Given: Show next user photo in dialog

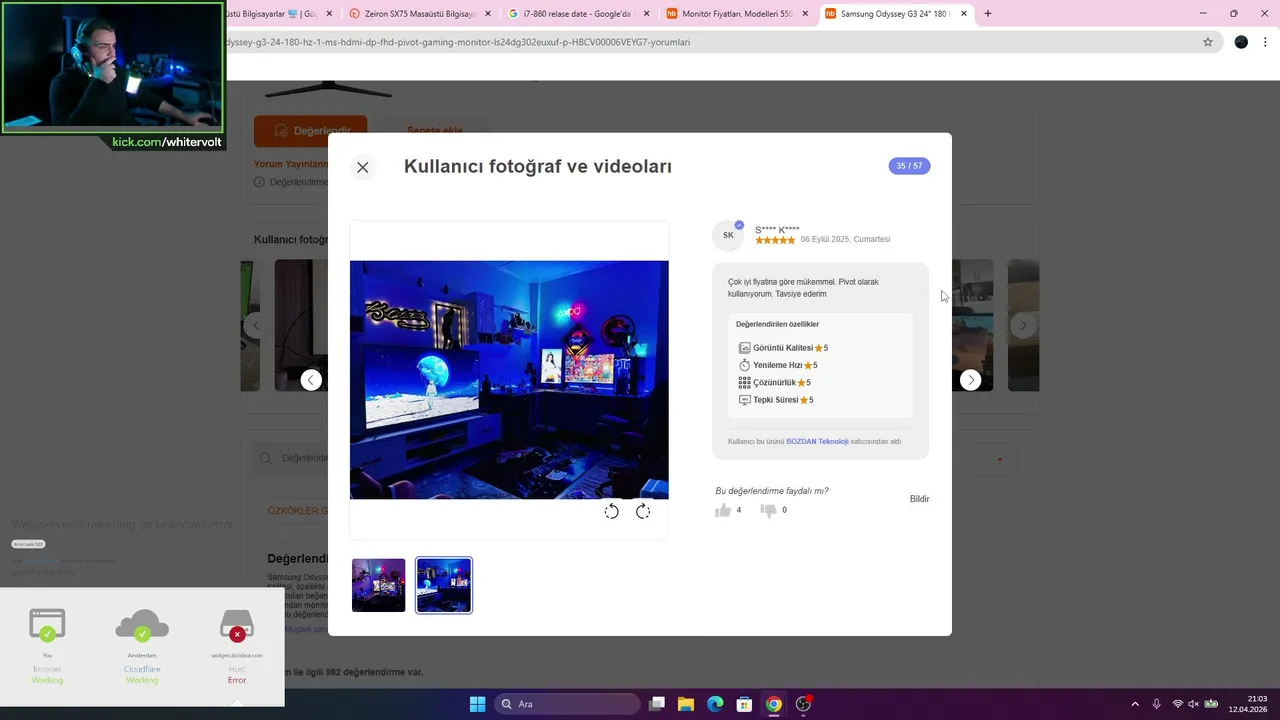Looking at the screenshot, I should point(970,380).
